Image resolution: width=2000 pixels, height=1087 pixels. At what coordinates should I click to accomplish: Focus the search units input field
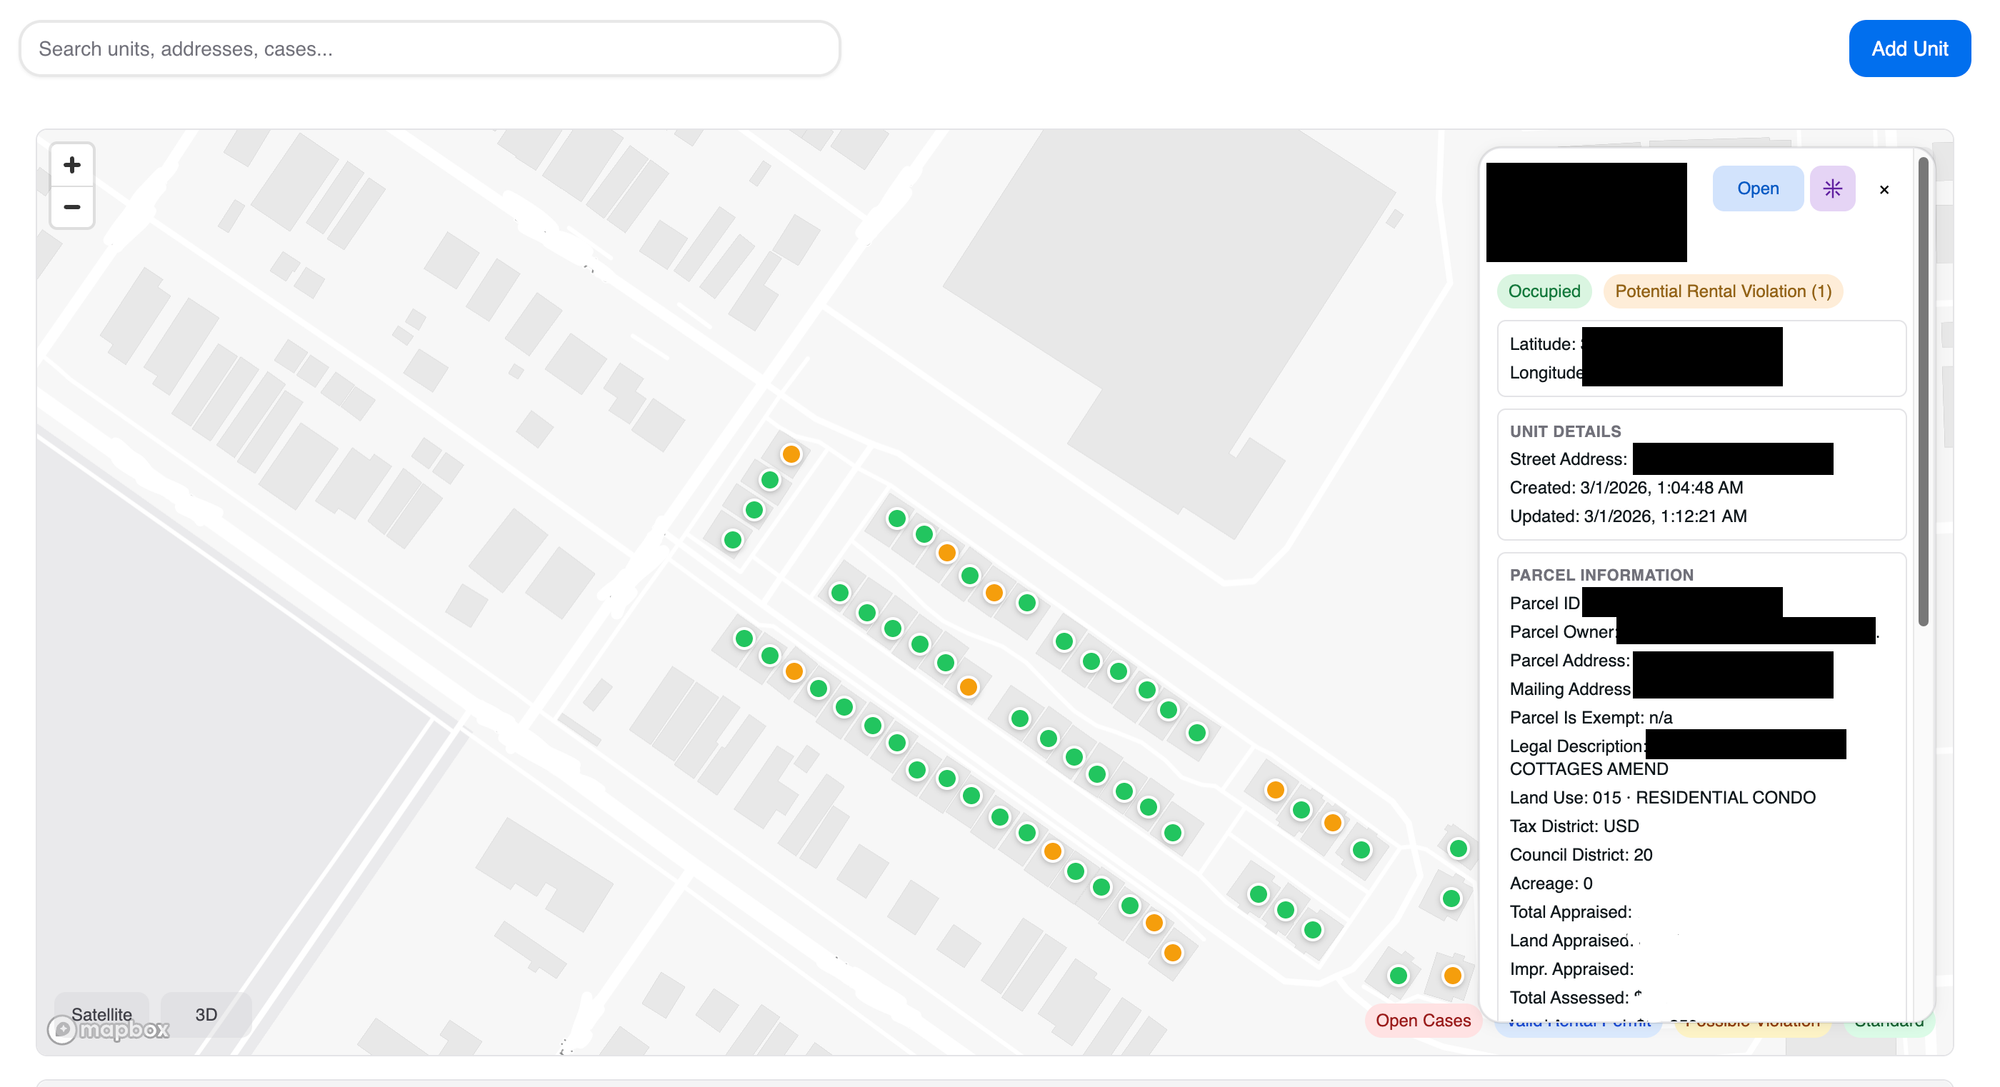(430, 49)
